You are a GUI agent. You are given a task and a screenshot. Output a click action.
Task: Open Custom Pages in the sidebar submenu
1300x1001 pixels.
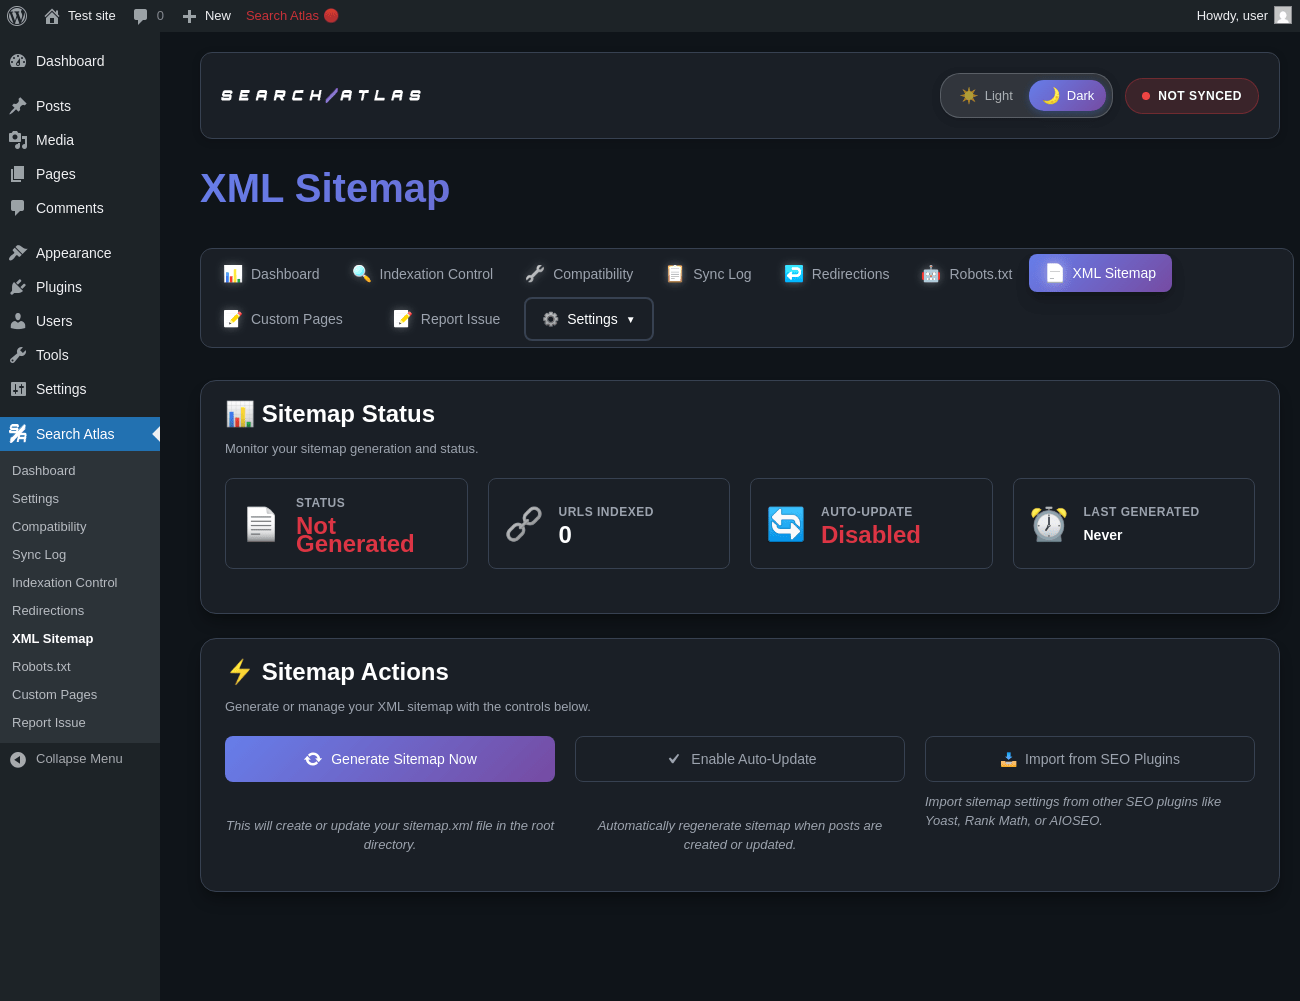click(x=80, y=695)
